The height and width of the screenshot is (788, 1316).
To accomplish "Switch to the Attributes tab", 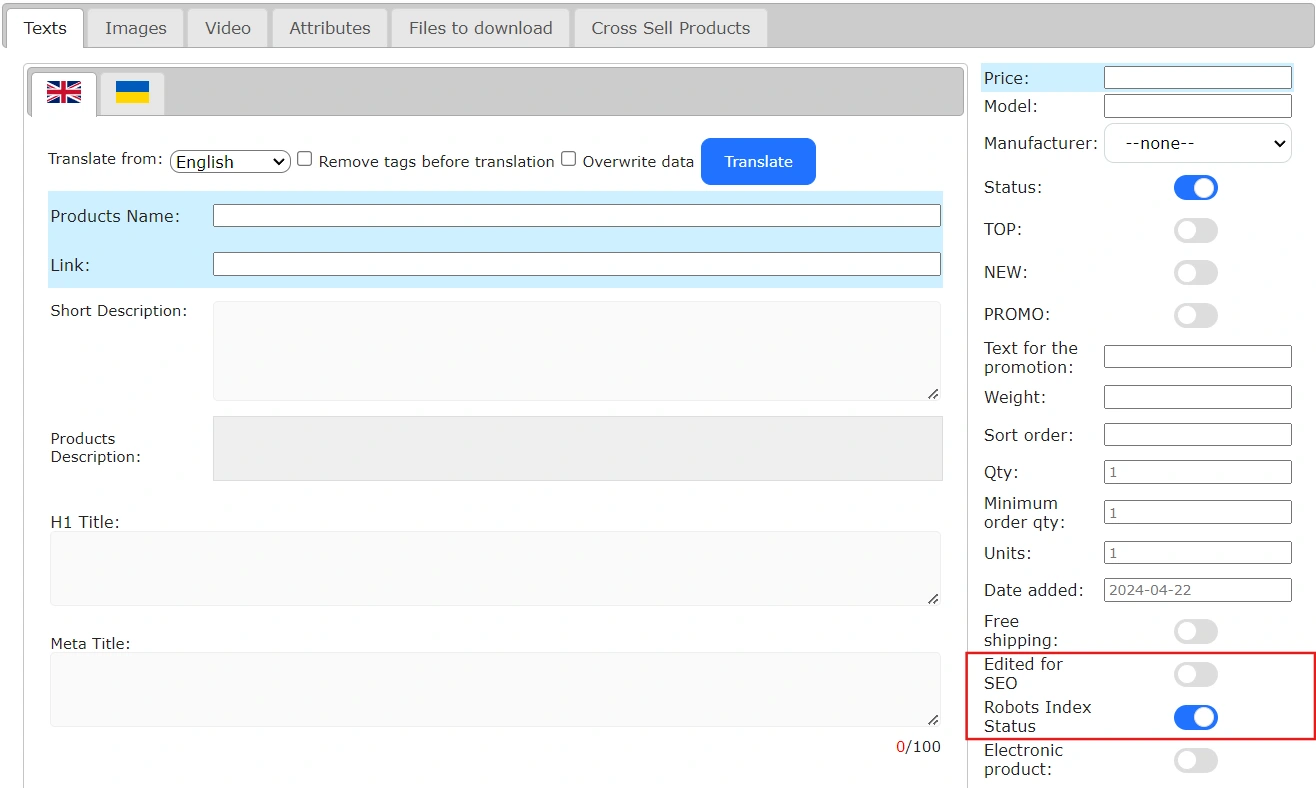I will (330, 28).
